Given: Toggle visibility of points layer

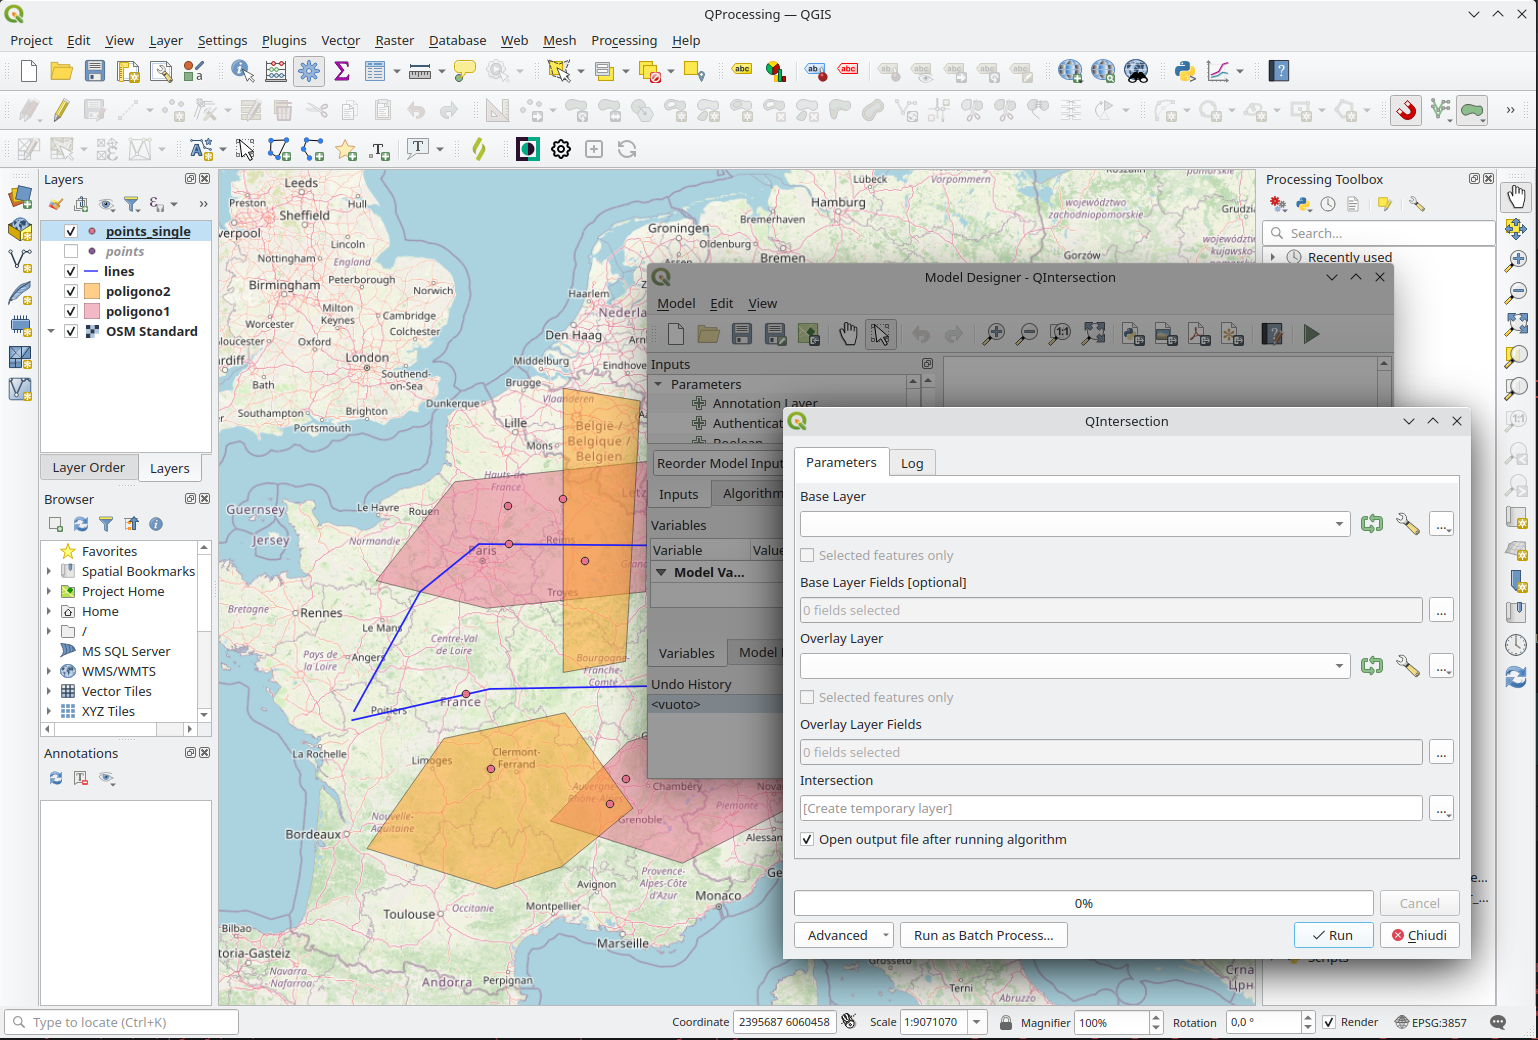Looking at the screenshot, I should (71, 251).
